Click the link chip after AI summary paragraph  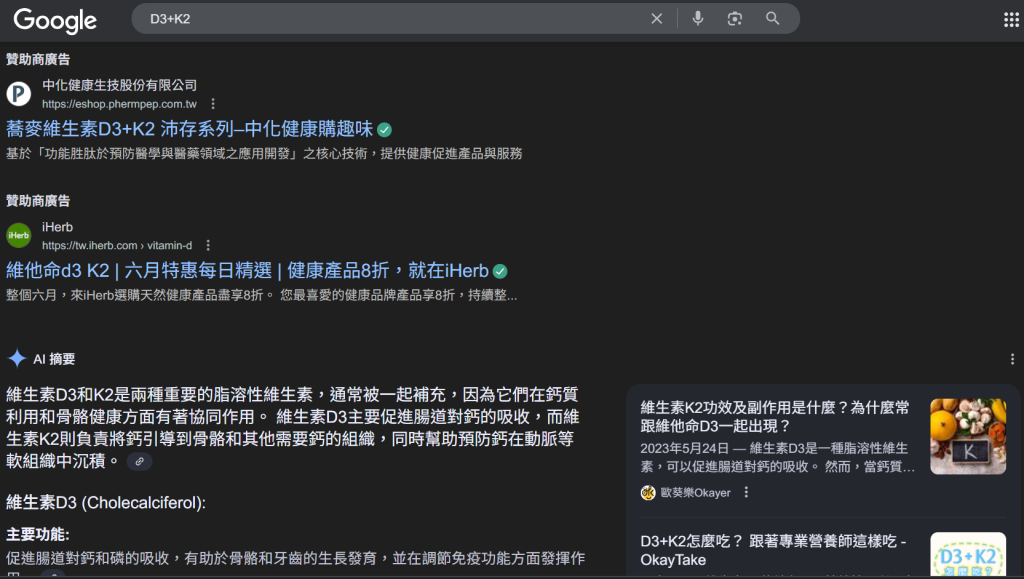click(x=139, y=462)
